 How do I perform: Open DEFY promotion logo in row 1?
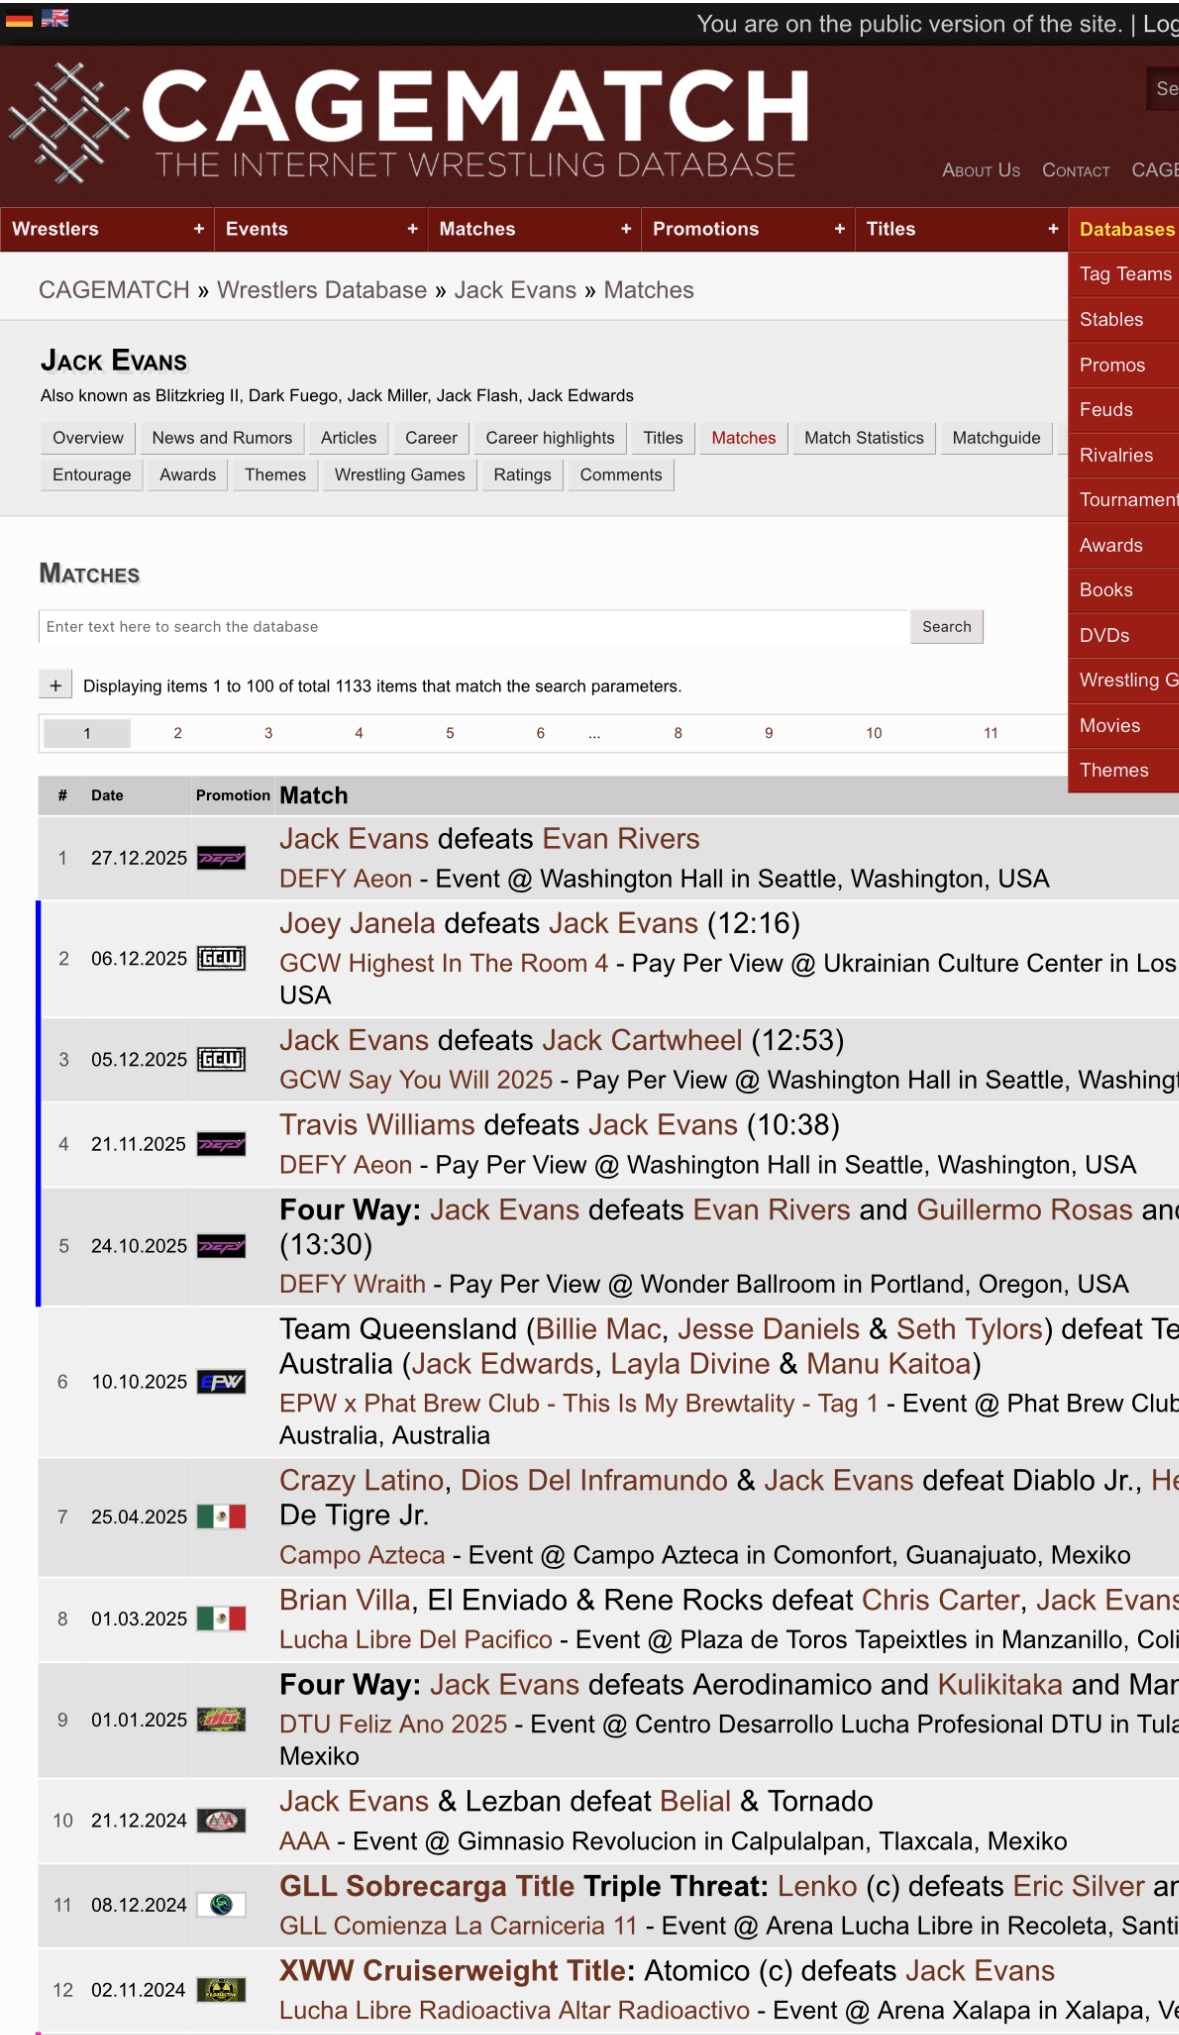coord(221,858)
